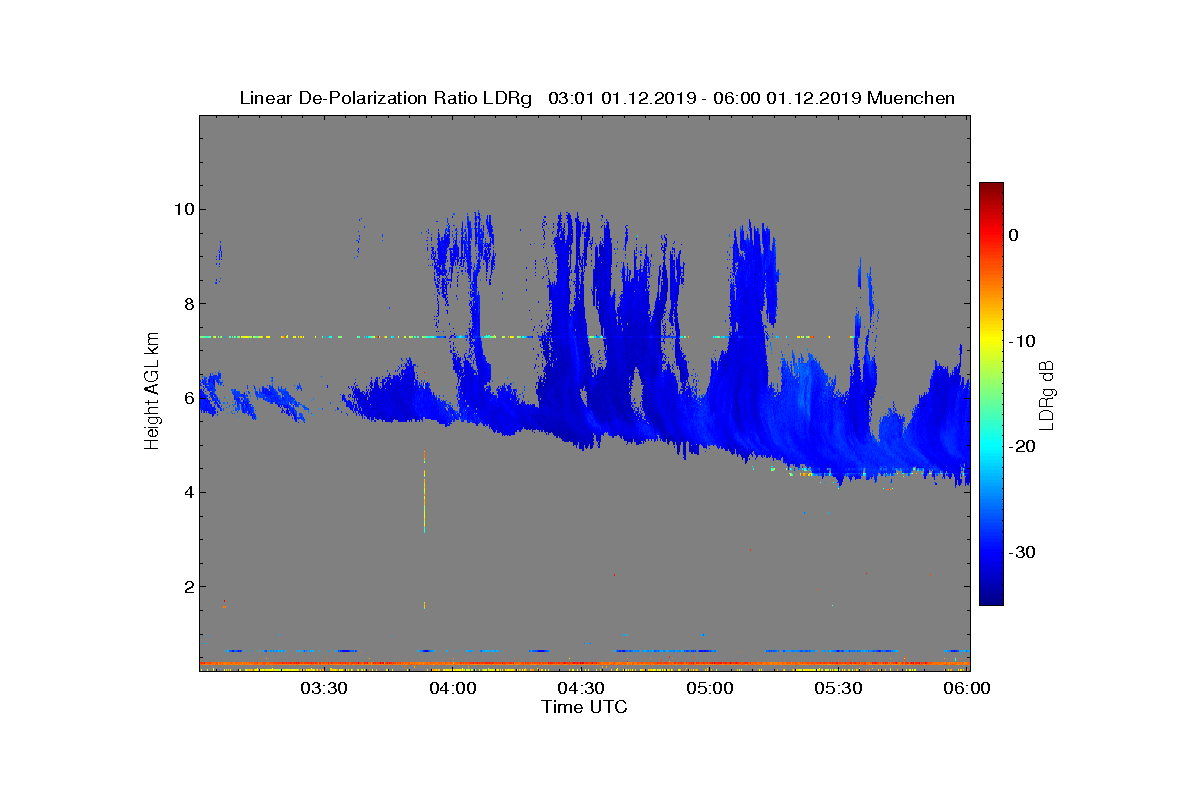
Task: Click the 'Time UTC' axis label
Action: pyautogui.click(x=584, y=707)
